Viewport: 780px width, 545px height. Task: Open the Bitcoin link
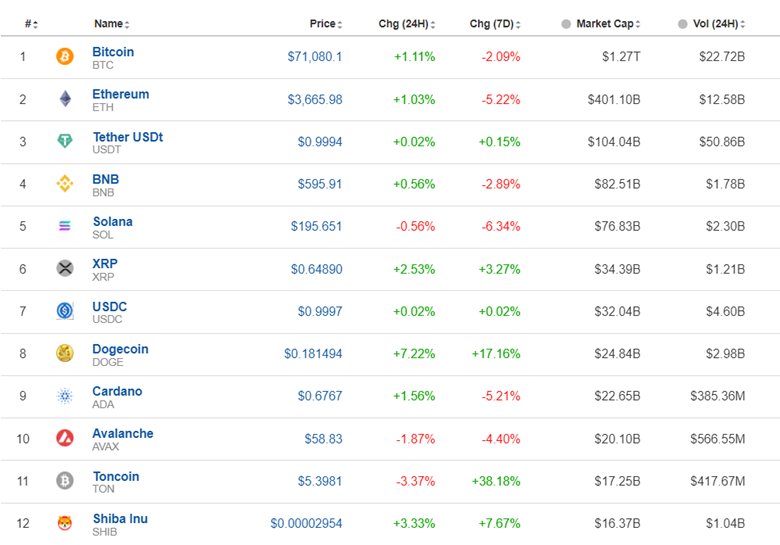click(113, 52)
